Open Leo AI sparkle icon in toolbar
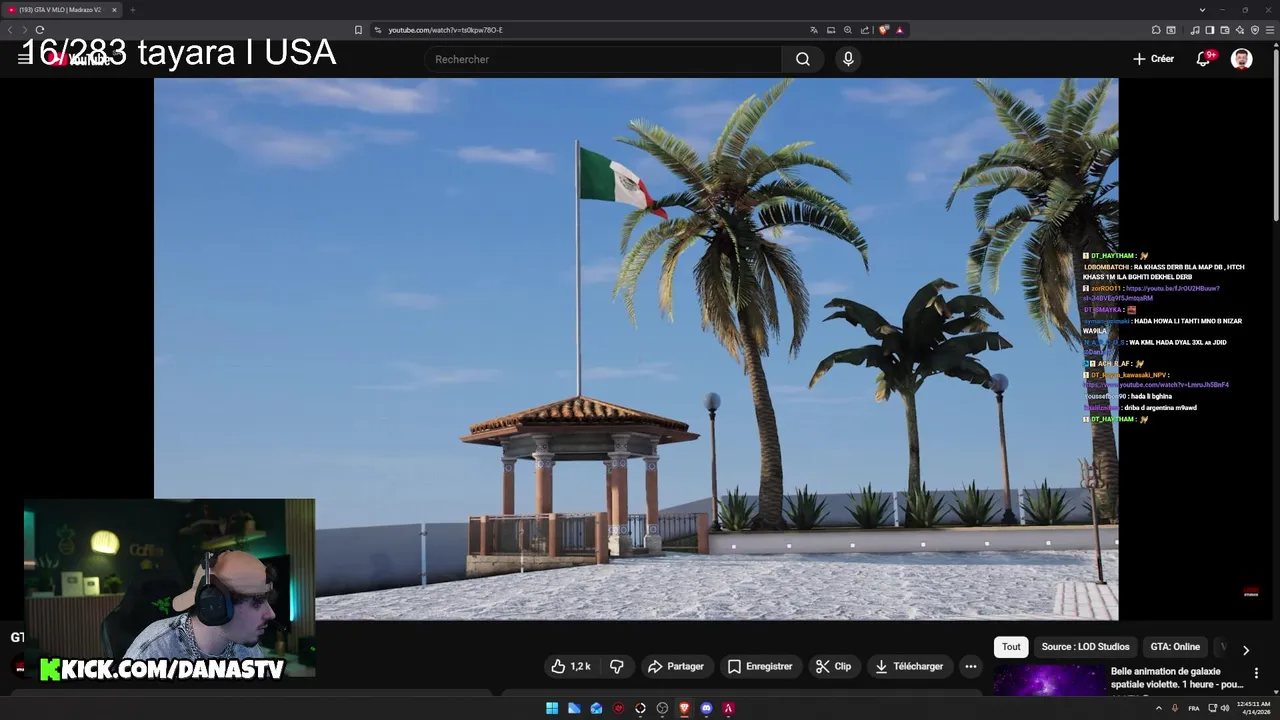 (1240, 30)
